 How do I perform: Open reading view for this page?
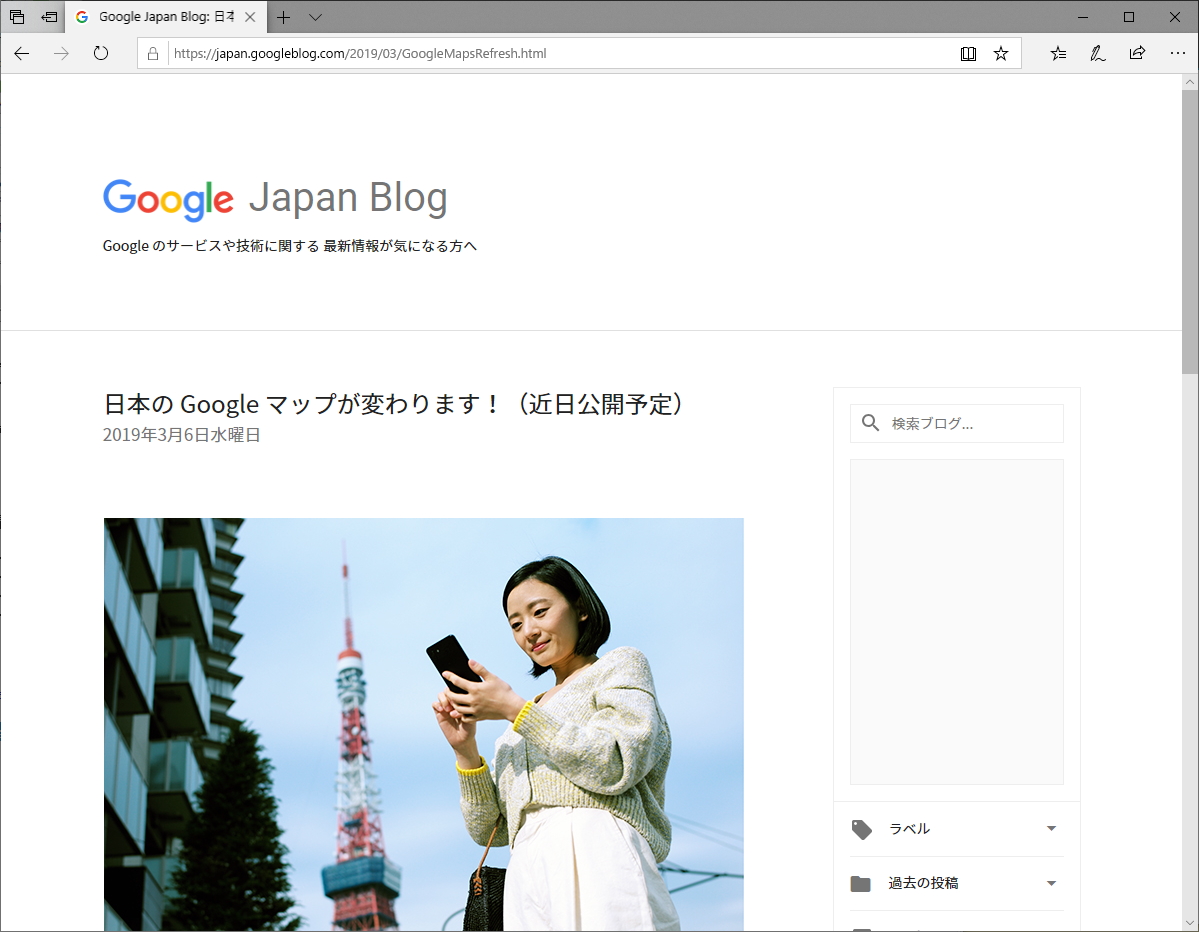pos(968,53)
